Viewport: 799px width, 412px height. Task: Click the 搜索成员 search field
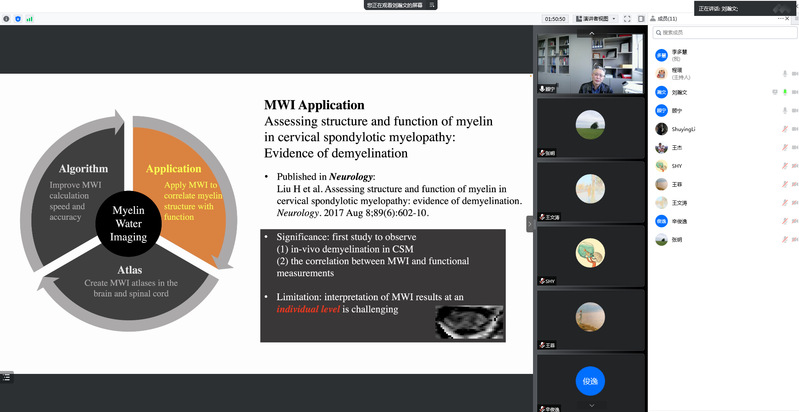tap(720, 33)
